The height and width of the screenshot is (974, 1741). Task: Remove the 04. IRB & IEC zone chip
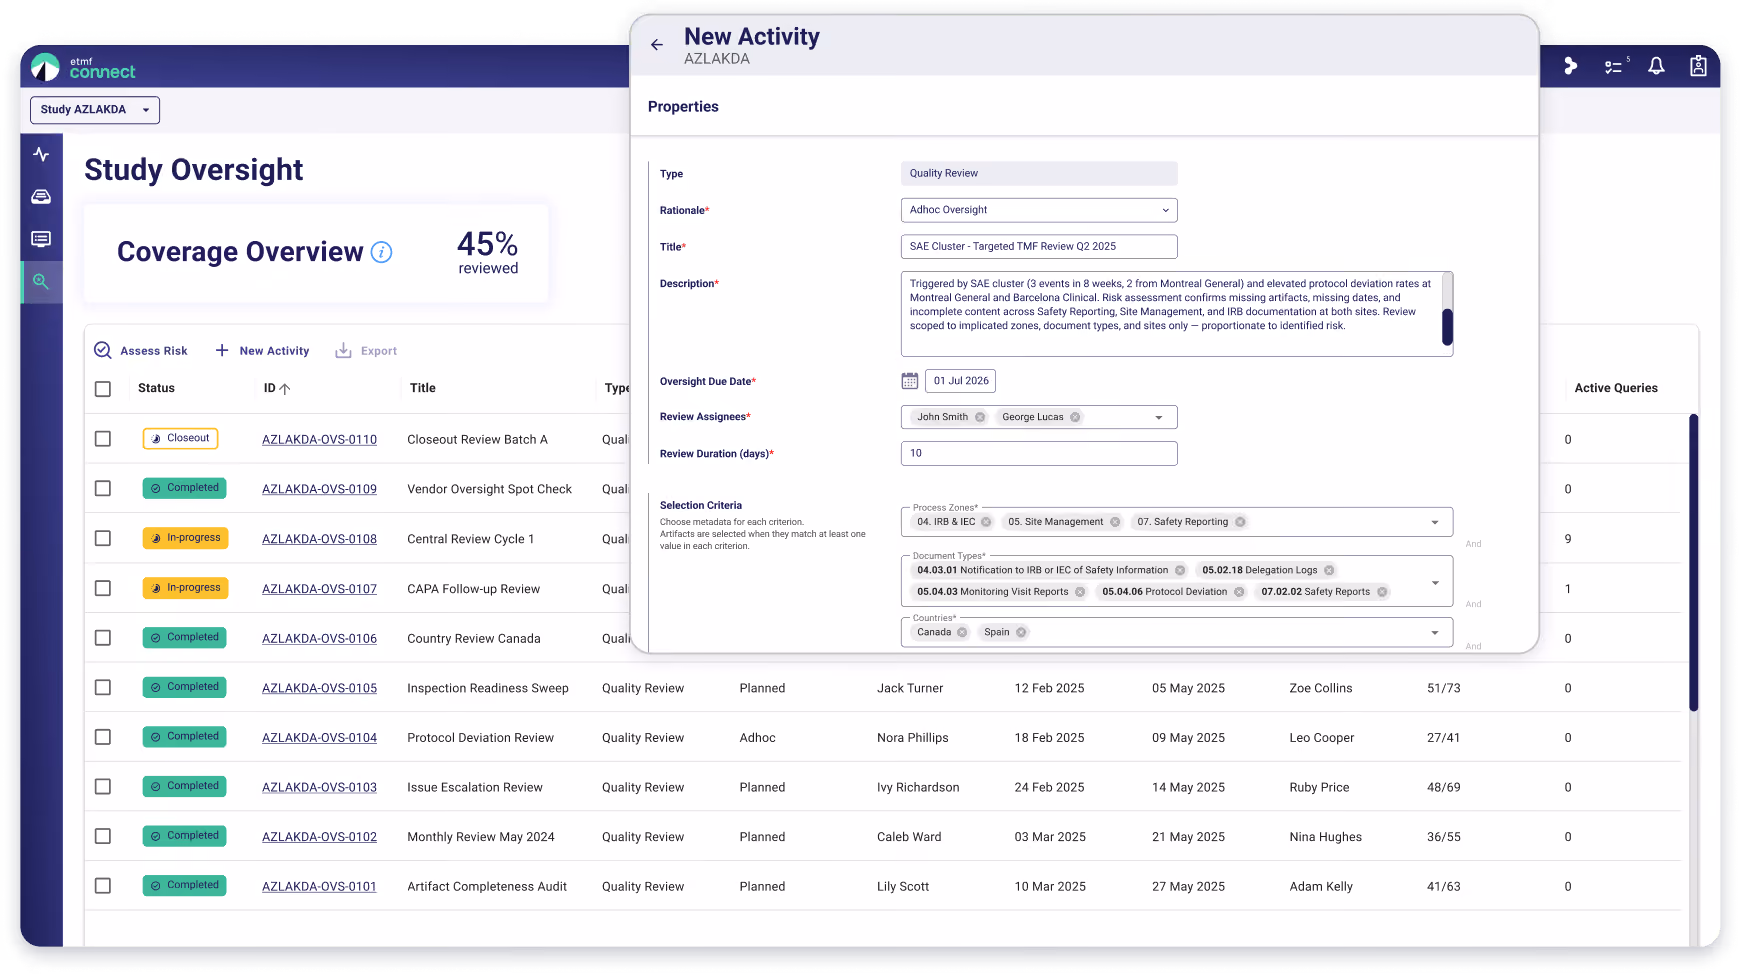986,522
